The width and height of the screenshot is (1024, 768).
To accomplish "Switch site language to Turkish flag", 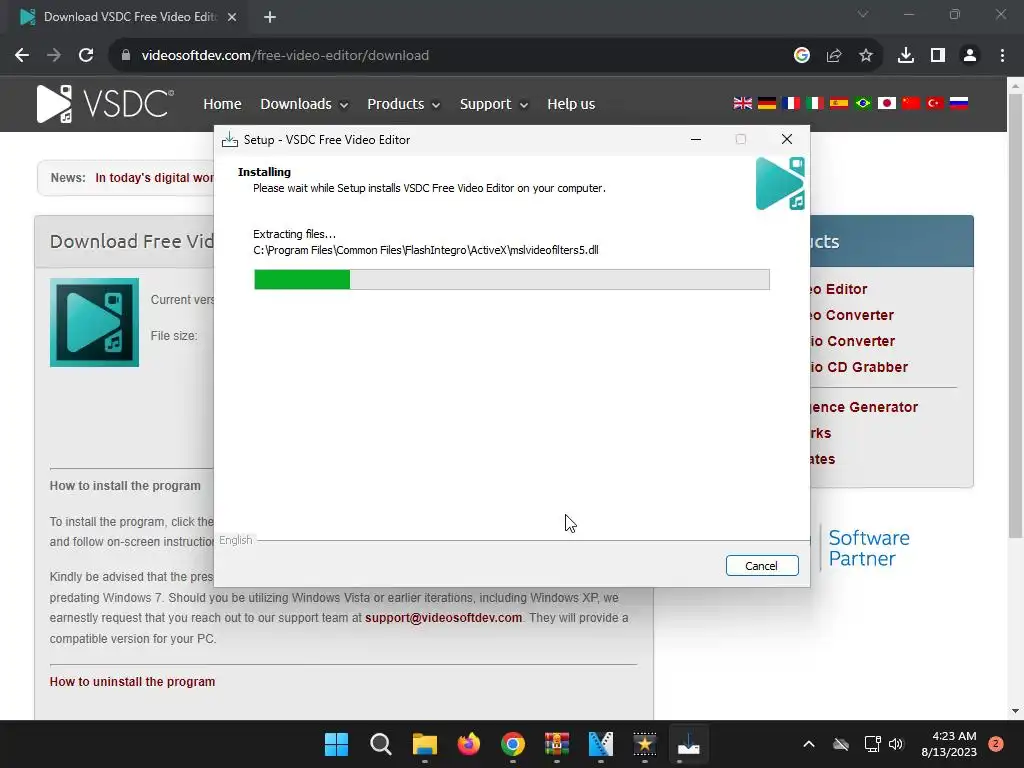I will pyautogui.click(x=935, y=103).
